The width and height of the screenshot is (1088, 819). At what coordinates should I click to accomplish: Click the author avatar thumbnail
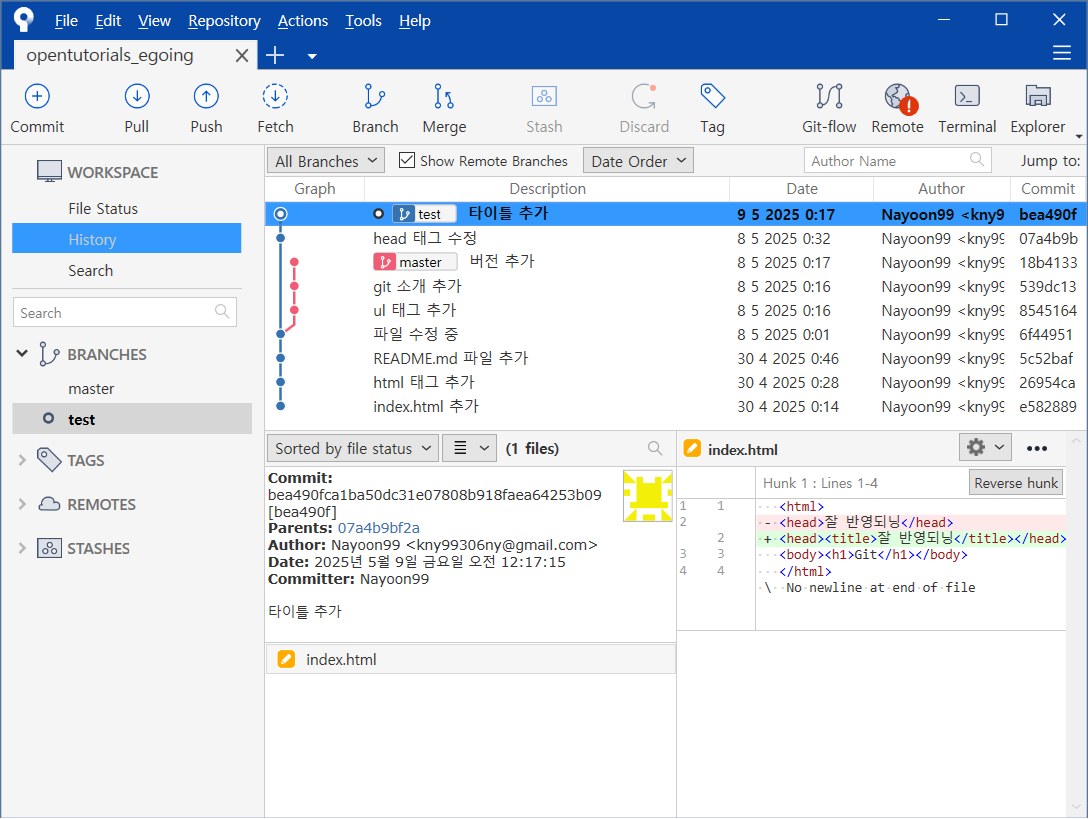coord(647,496)
